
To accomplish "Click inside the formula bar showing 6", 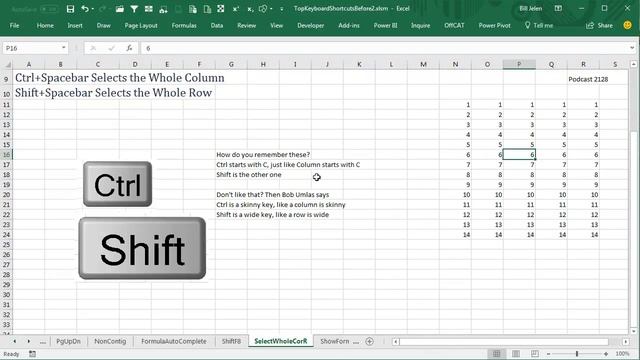I will click(384, 48).
